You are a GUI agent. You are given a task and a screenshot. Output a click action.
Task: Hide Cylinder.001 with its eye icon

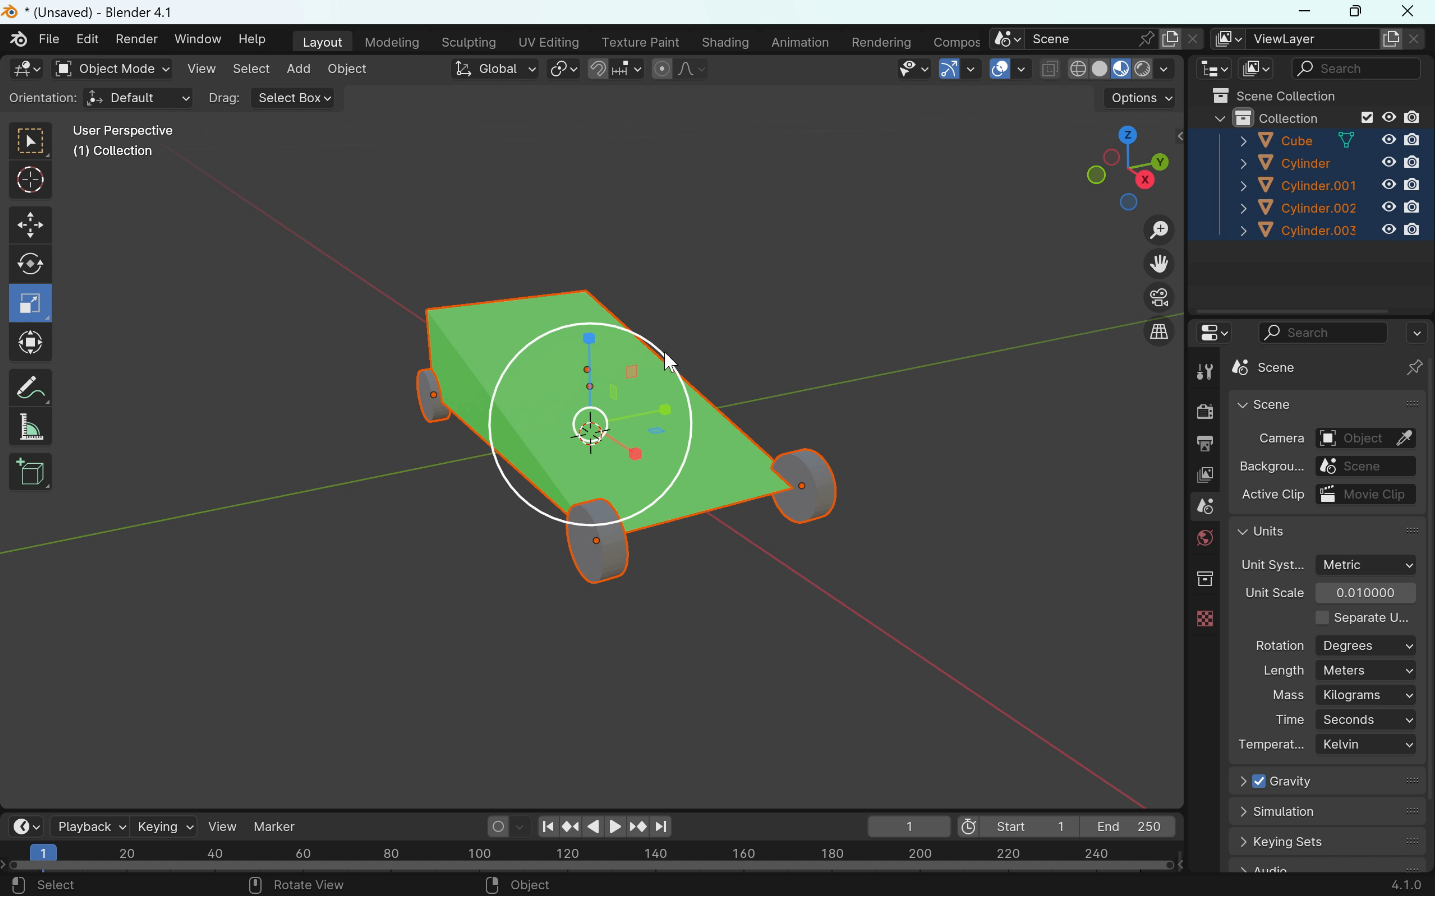[x=1390, y=186]
